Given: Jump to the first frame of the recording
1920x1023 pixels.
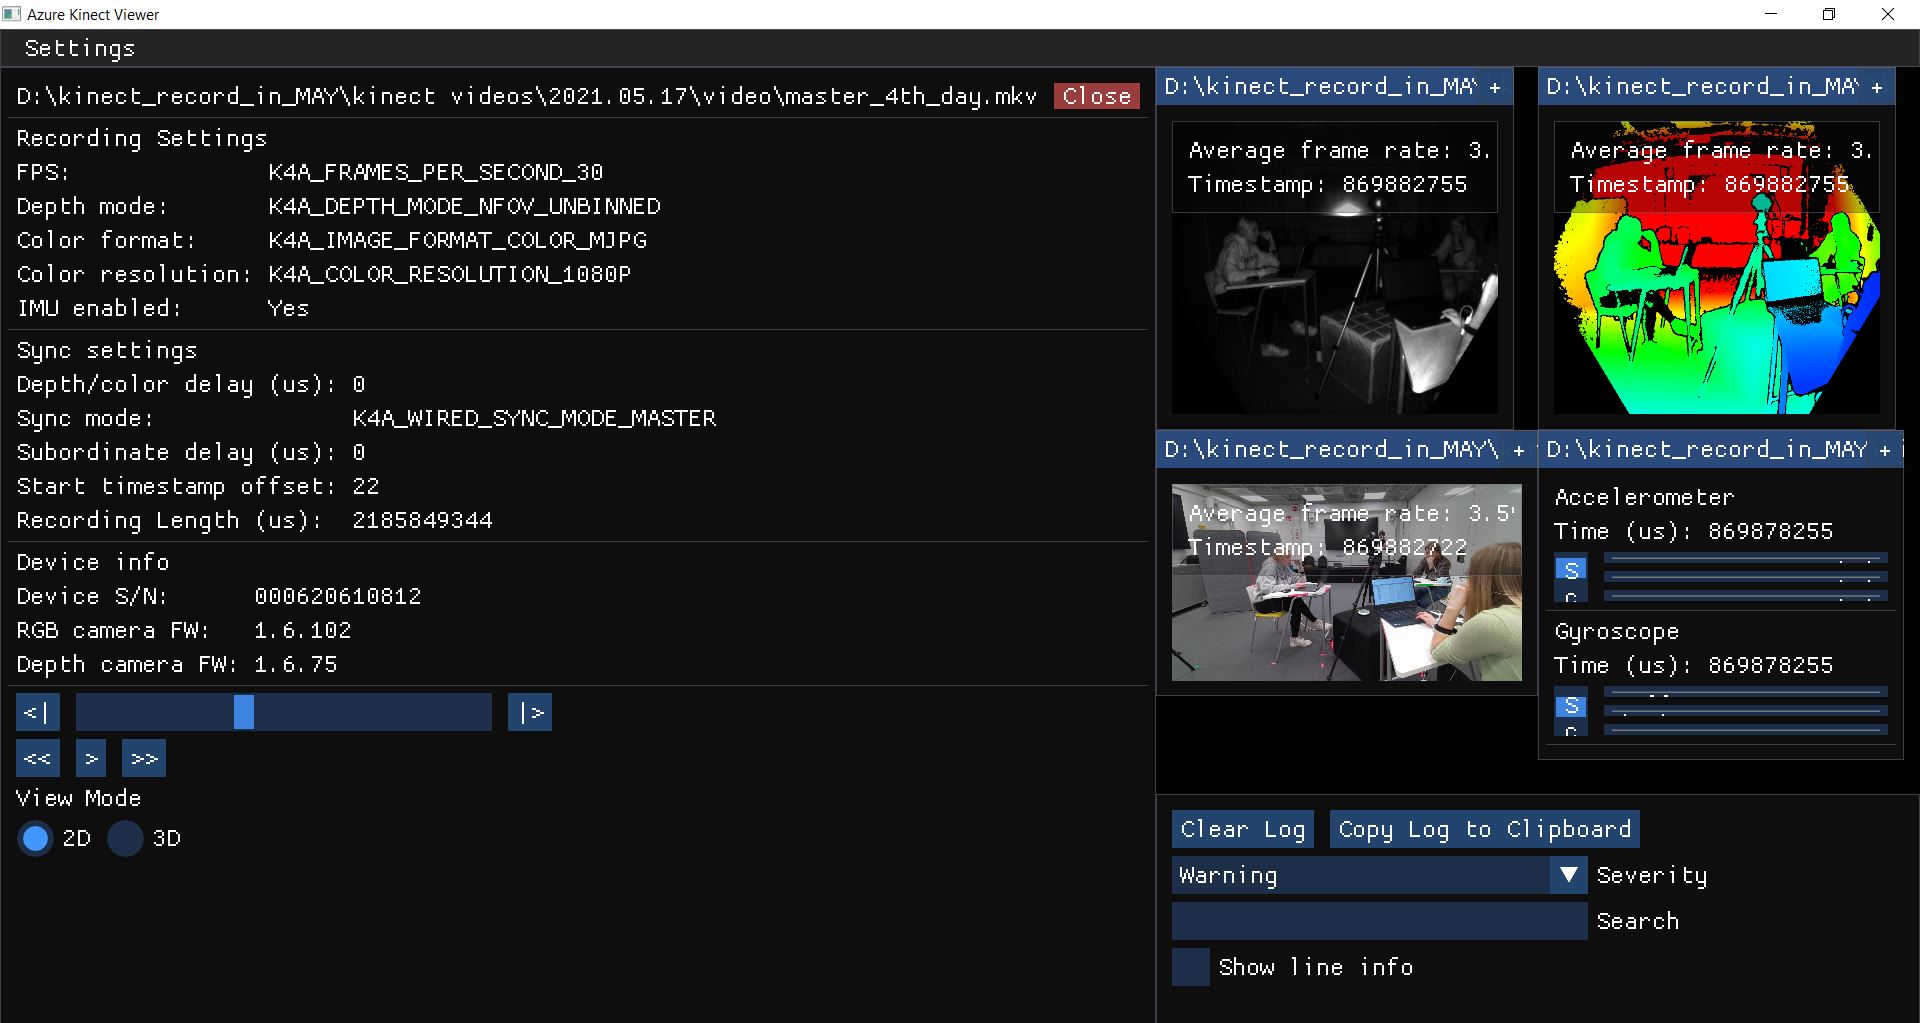Looking at the screenshot, I should point(38,712).
